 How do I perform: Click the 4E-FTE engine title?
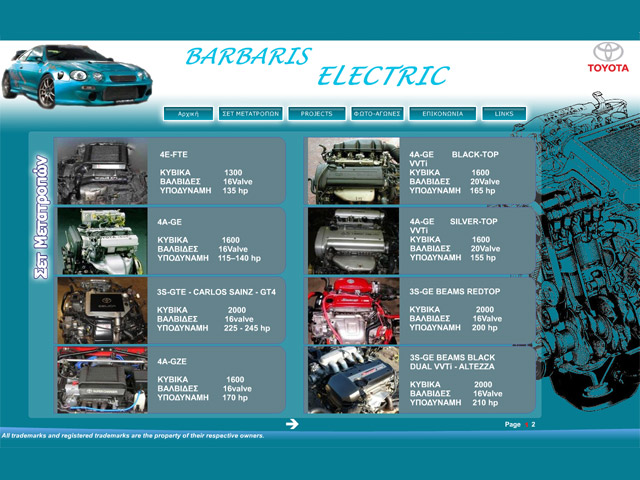pos(174,155)
